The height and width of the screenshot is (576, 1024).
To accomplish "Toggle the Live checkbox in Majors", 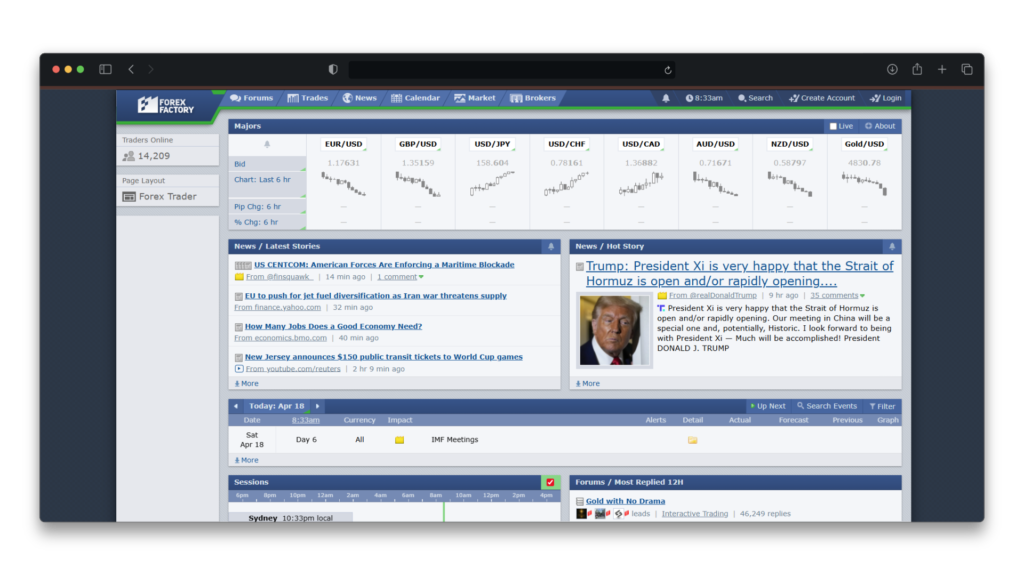I will tap(833, 126).
